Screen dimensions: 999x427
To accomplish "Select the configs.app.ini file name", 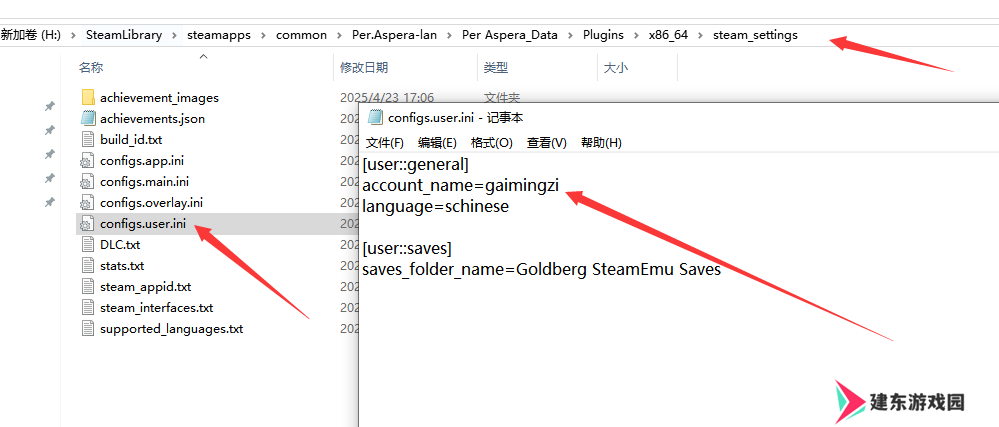I will [142, 161].
